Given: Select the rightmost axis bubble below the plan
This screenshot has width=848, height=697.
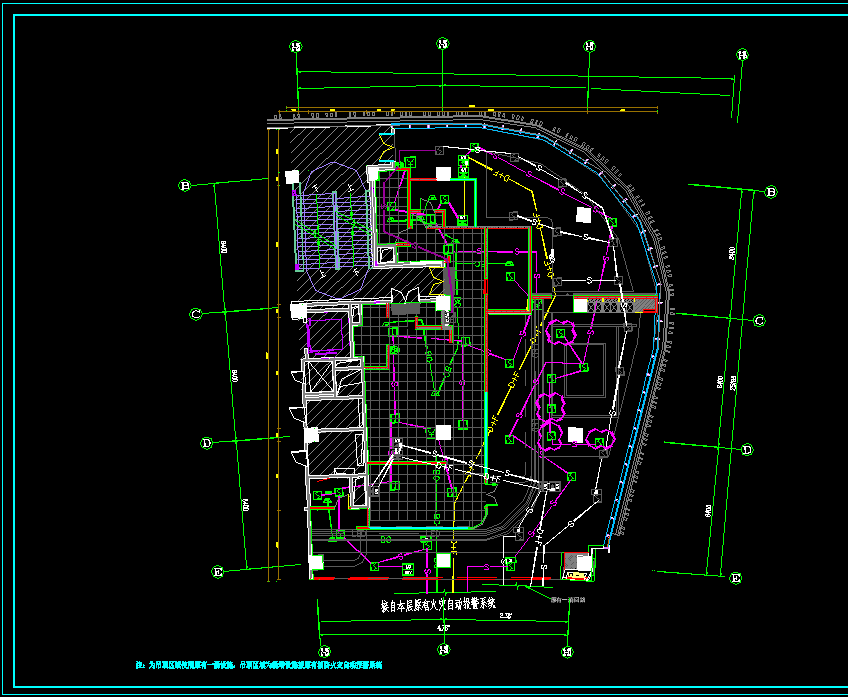Looking at the screenshot, I should (x=566, y=651).
